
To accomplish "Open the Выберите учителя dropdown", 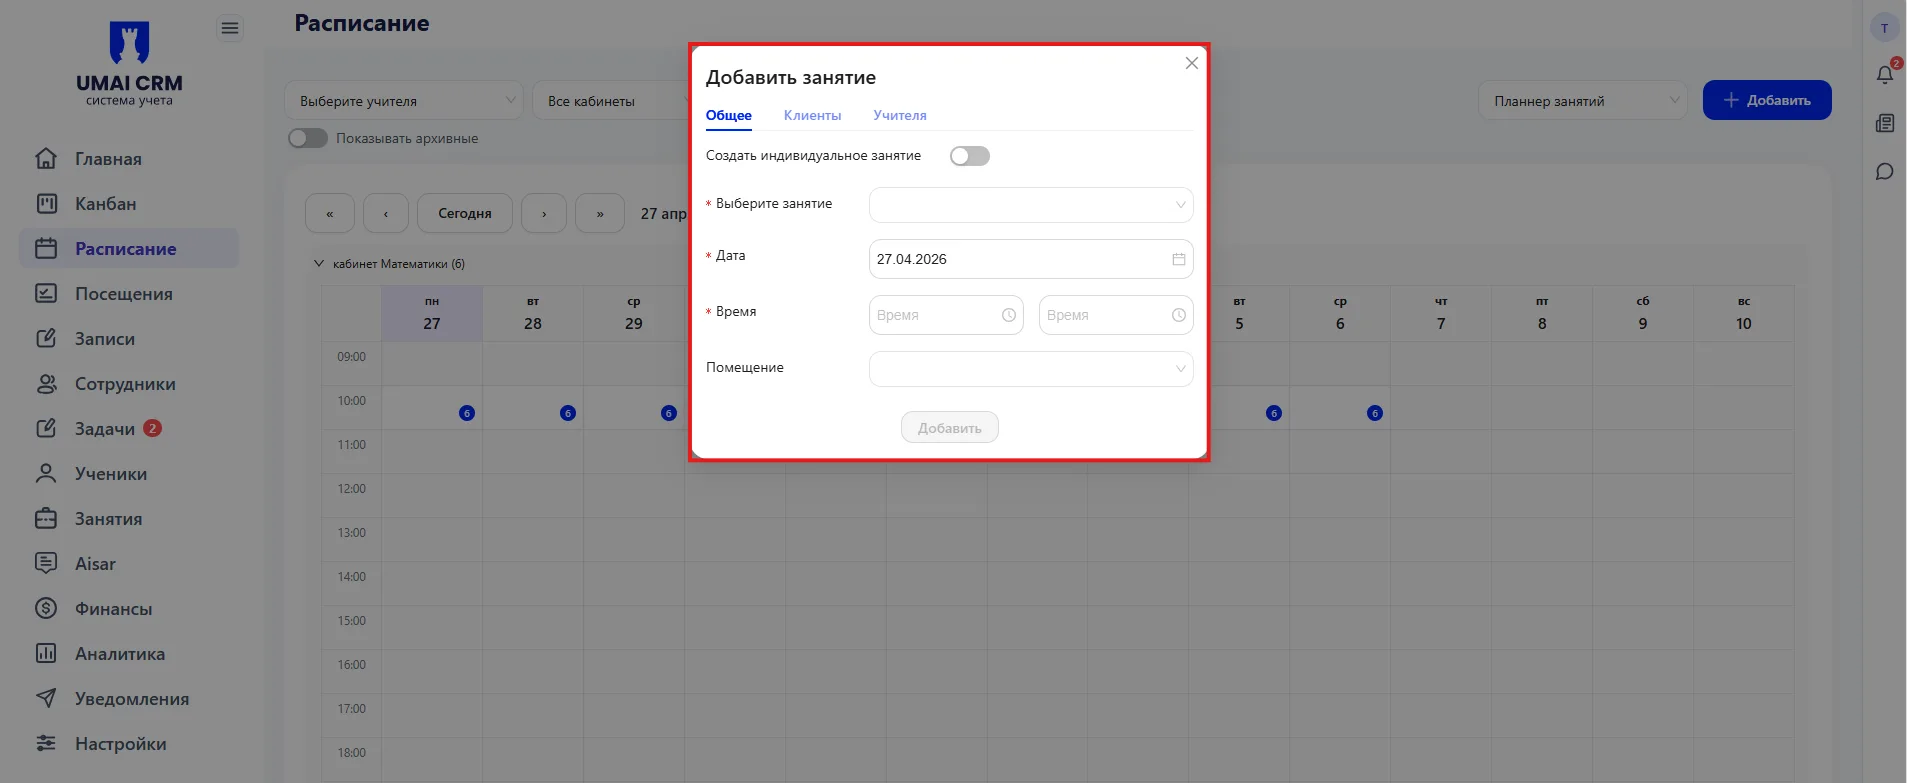I will pyautogui.click(x=403, y=101).
